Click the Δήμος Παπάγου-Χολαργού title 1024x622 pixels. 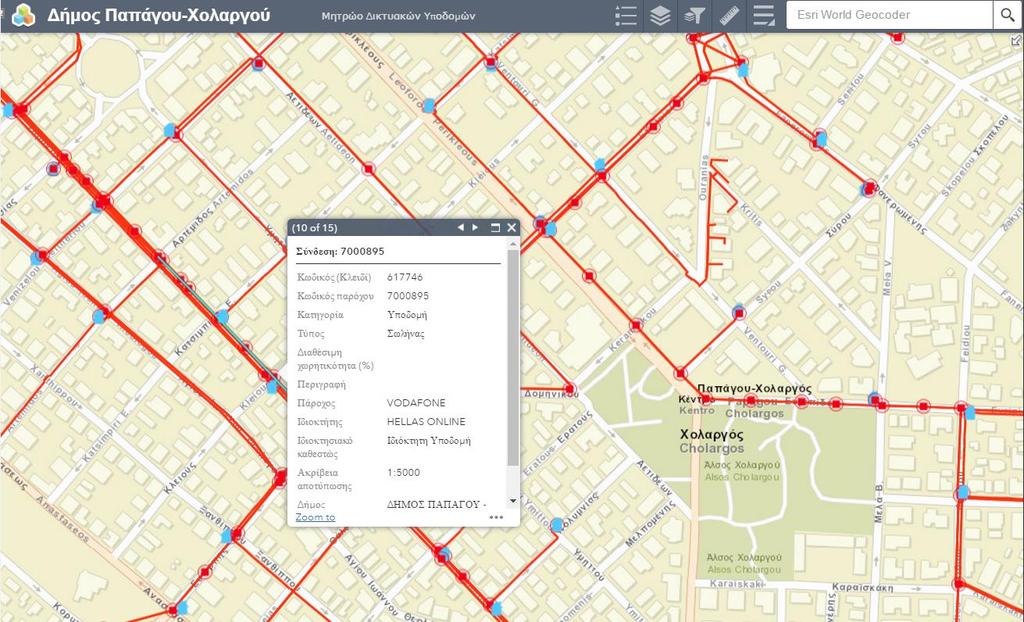(x=159, y=15)
